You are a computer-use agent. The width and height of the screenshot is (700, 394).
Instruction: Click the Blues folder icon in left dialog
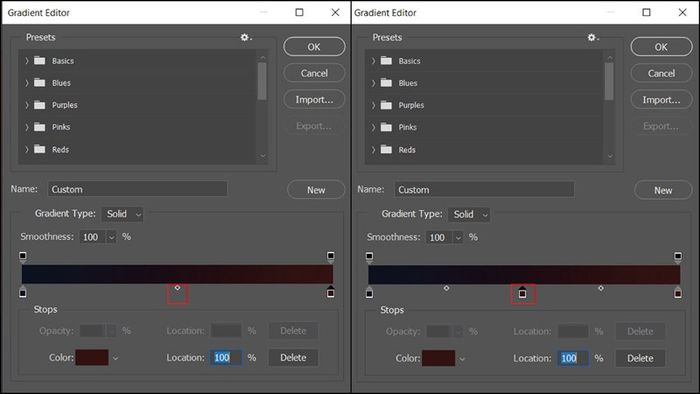40,83
